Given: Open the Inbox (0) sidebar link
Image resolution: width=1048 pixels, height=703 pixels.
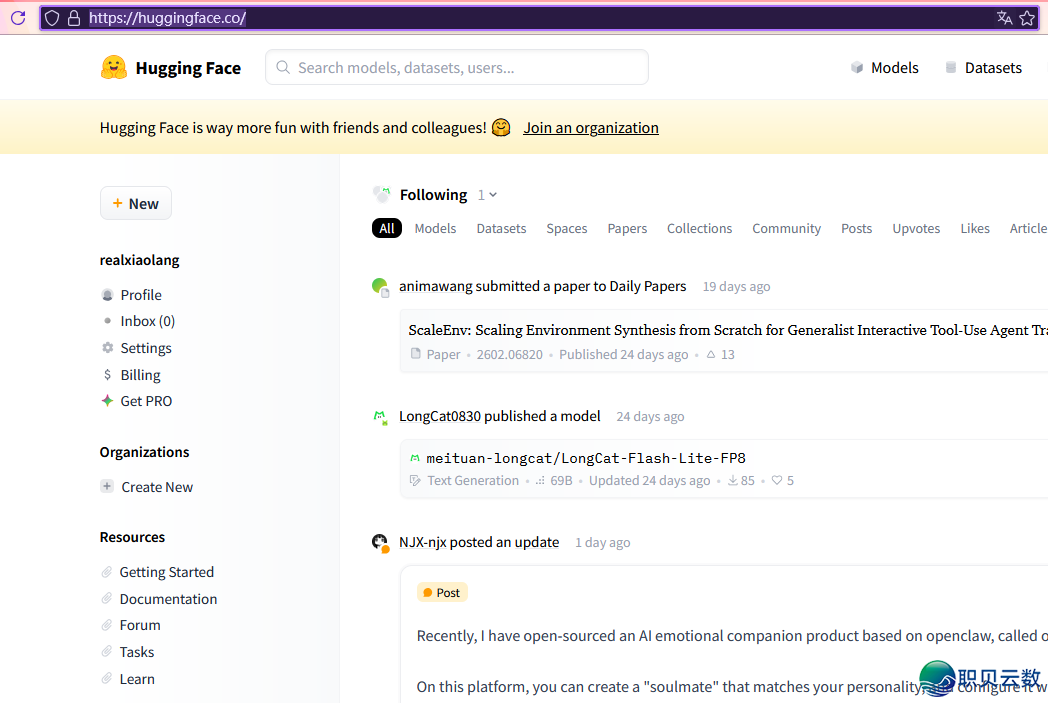Looking at the screenshot, I should (147, 321).
